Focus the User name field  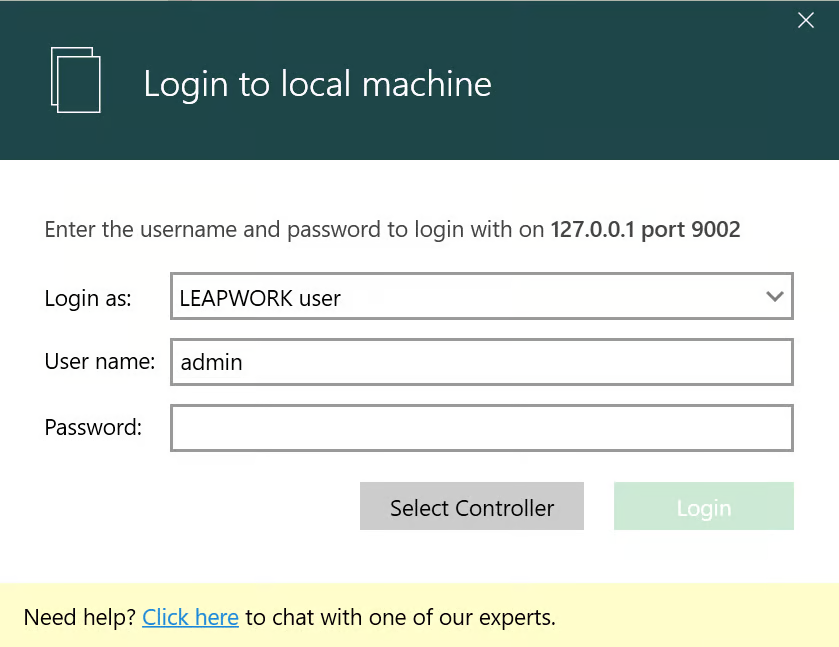pos(482,362)
